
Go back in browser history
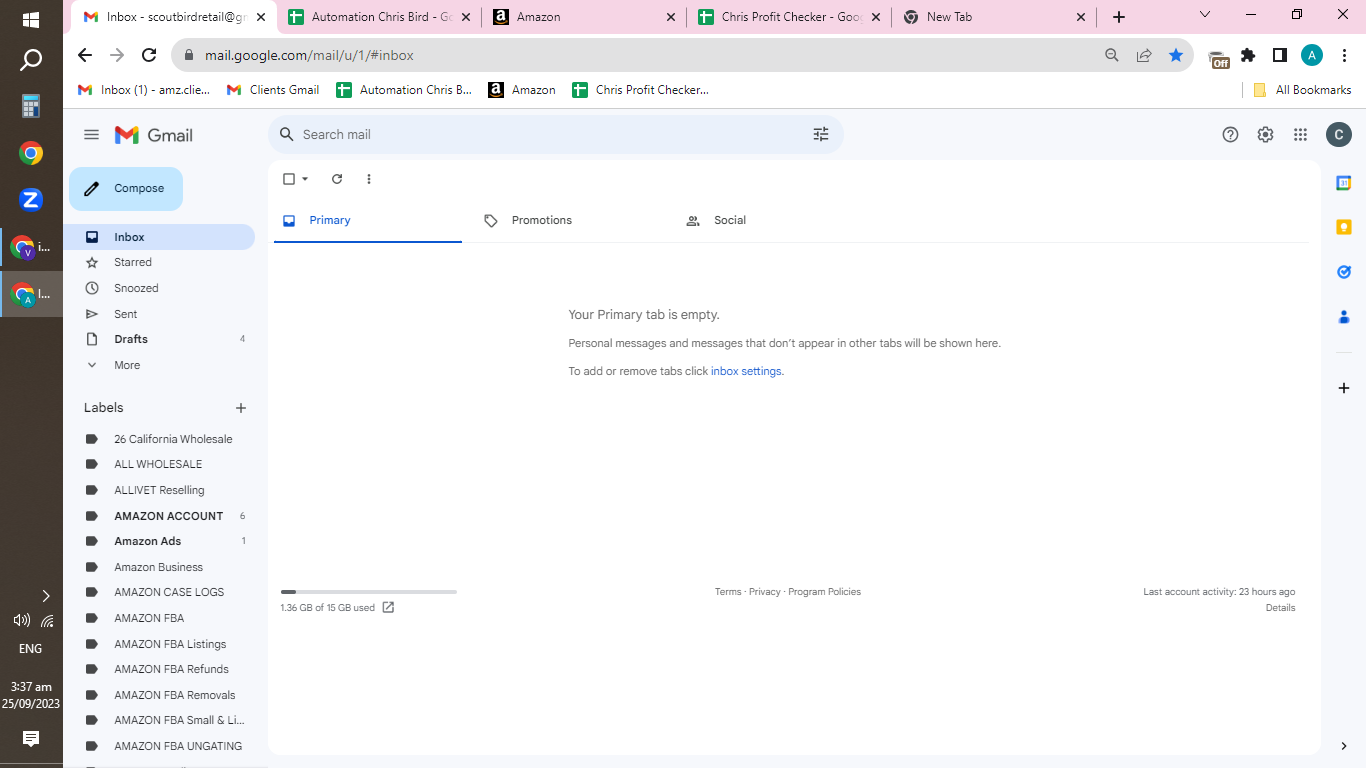85,56
